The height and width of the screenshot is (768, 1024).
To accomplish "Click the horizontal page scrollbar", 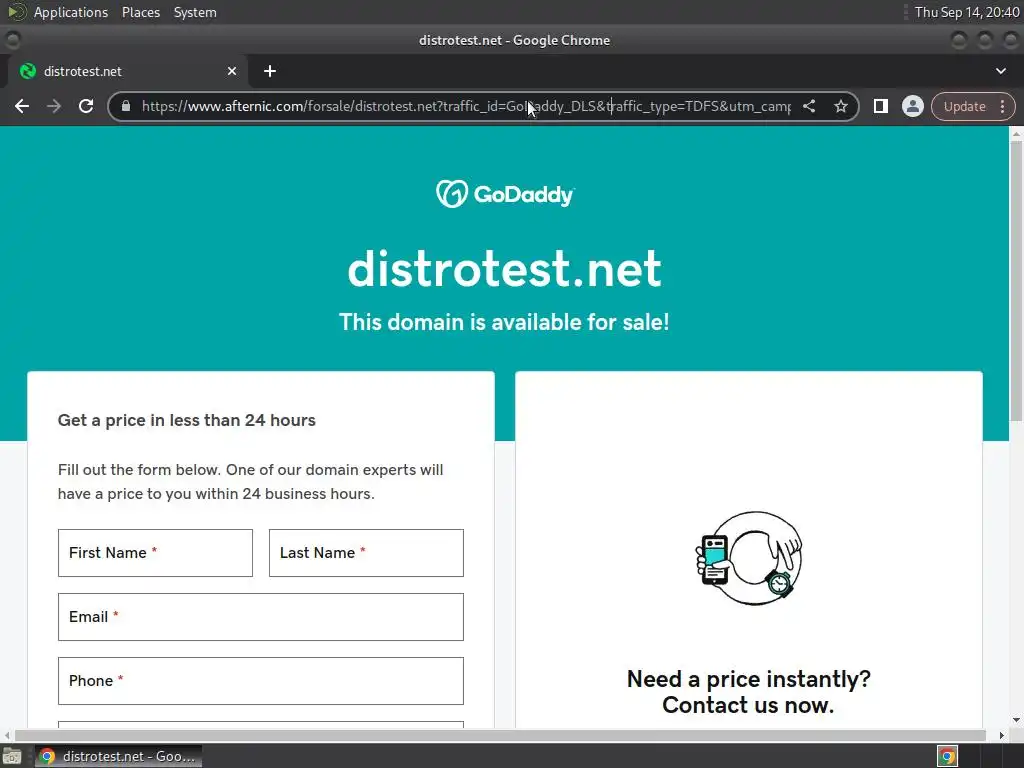I will pos(500,735).
